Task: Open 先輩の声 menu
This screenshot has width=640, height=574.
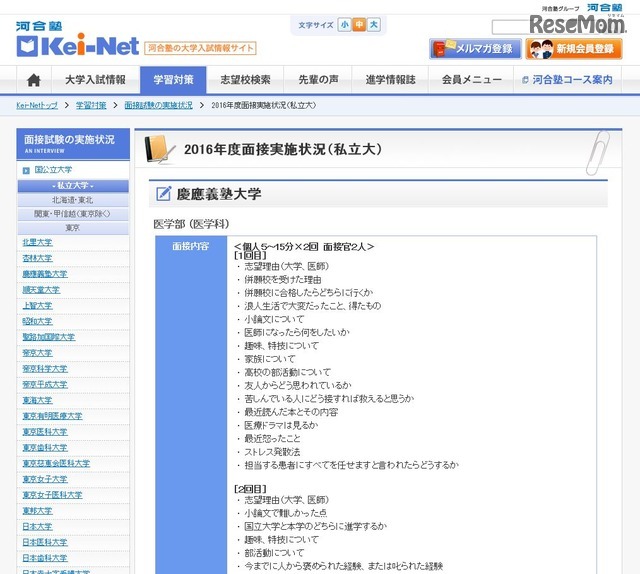Action: pyautogui.click(x=318, y=80)
